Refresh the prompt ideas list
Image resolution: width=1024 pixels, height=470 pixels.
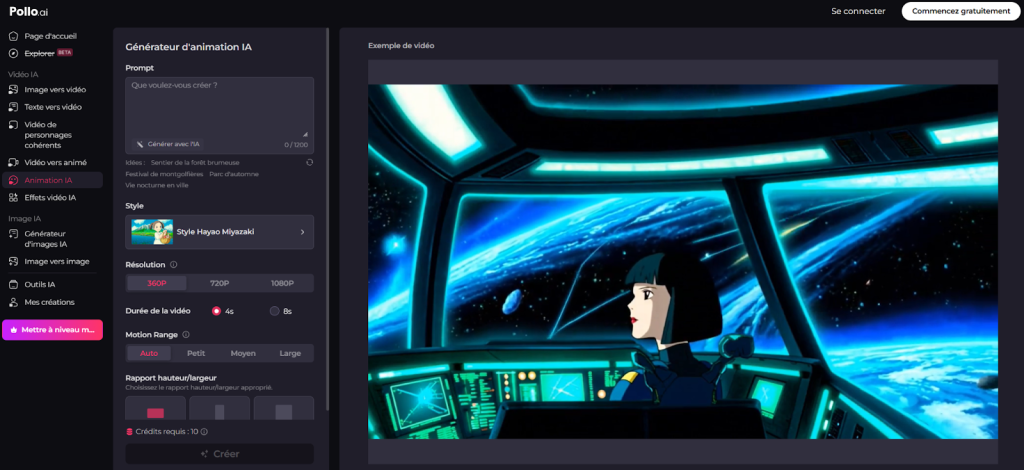coord(310,163)
